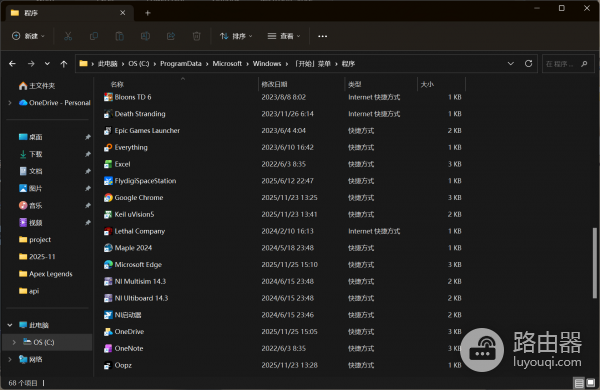Sort by the Size column header
The width and height of the screenshot is (600, 390).
tap(441, 84)
